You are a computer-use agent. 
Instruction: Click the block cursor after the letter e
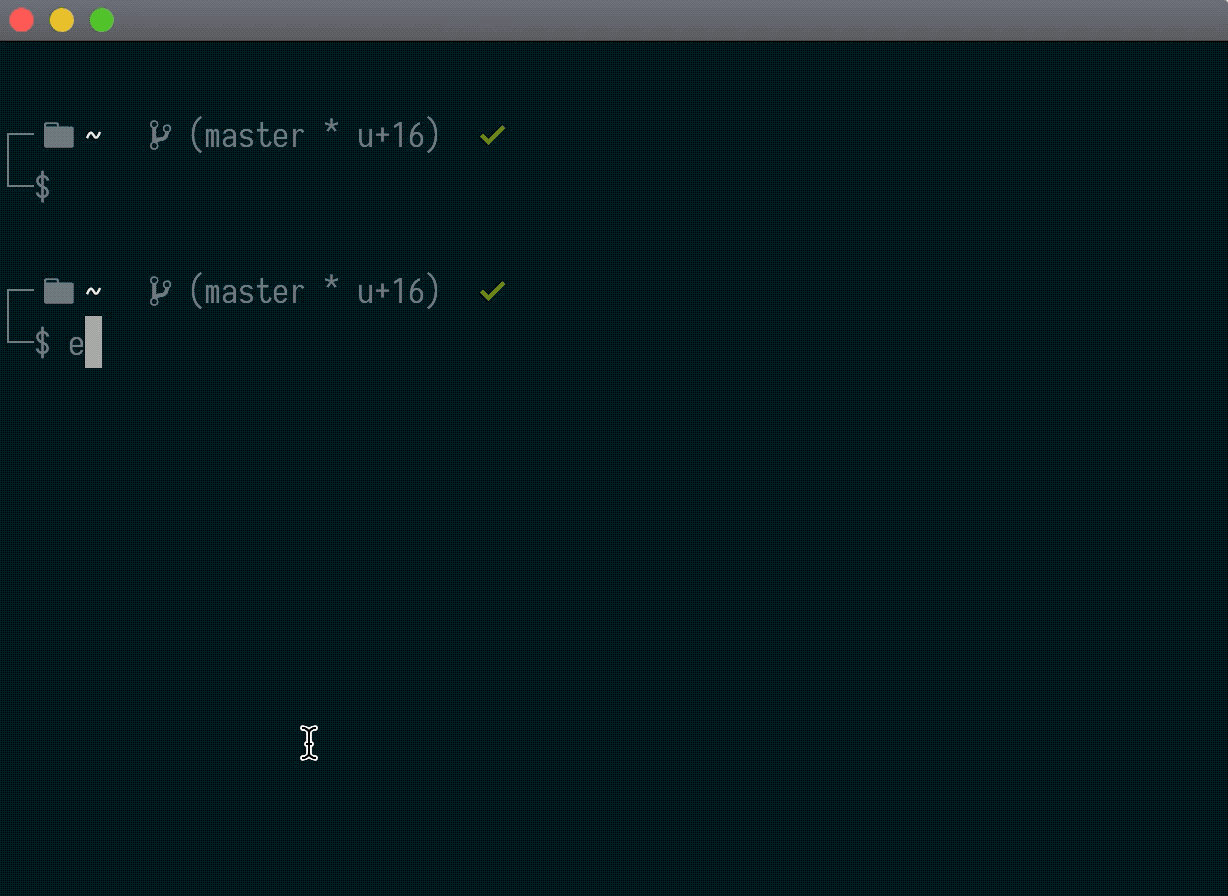(x=95, y=343)
